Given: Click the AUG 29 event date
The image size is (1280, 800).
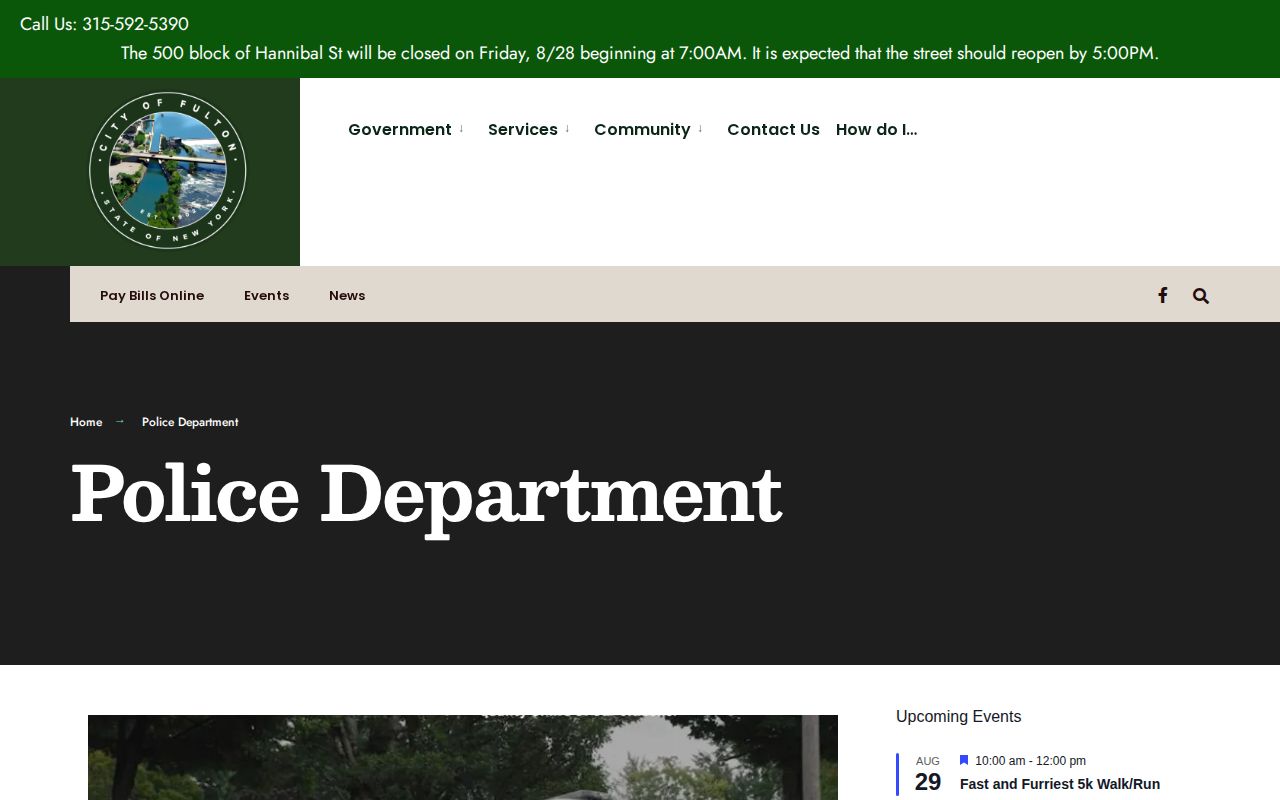Looking at the screenshot, I should point(928,775).
